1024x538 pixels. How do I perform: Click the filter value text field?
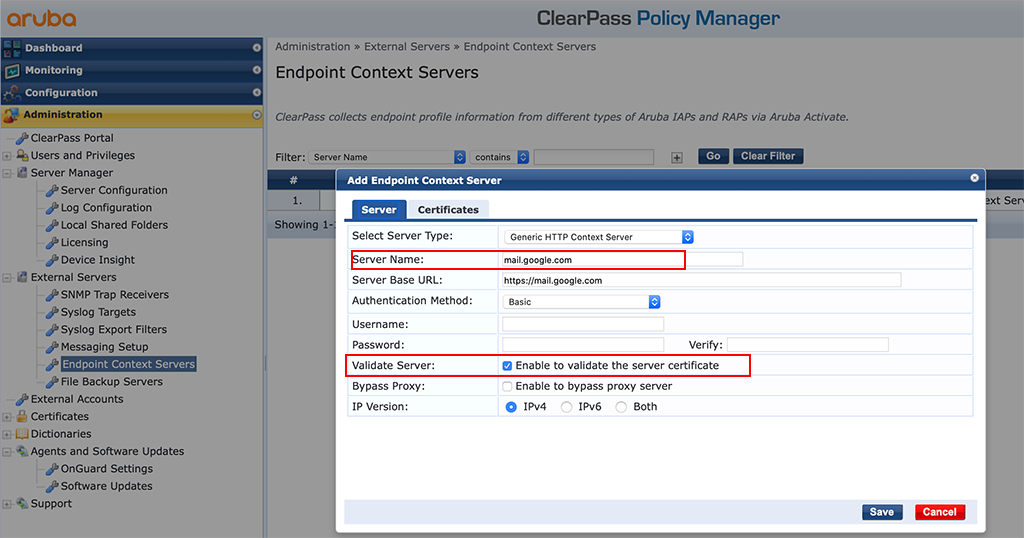click(x=594, y=157)
